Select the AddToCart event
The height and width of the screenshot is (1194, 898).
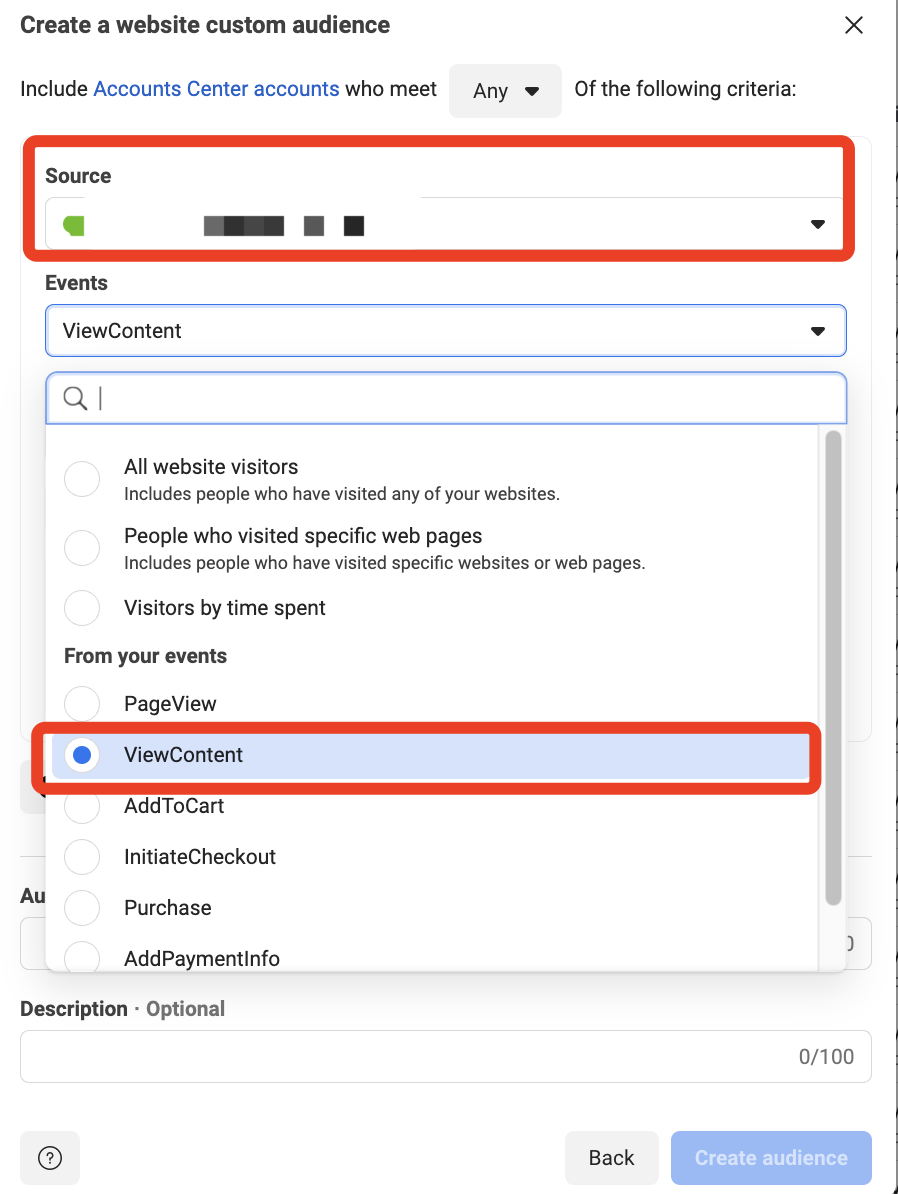click(x=82, y=806)
